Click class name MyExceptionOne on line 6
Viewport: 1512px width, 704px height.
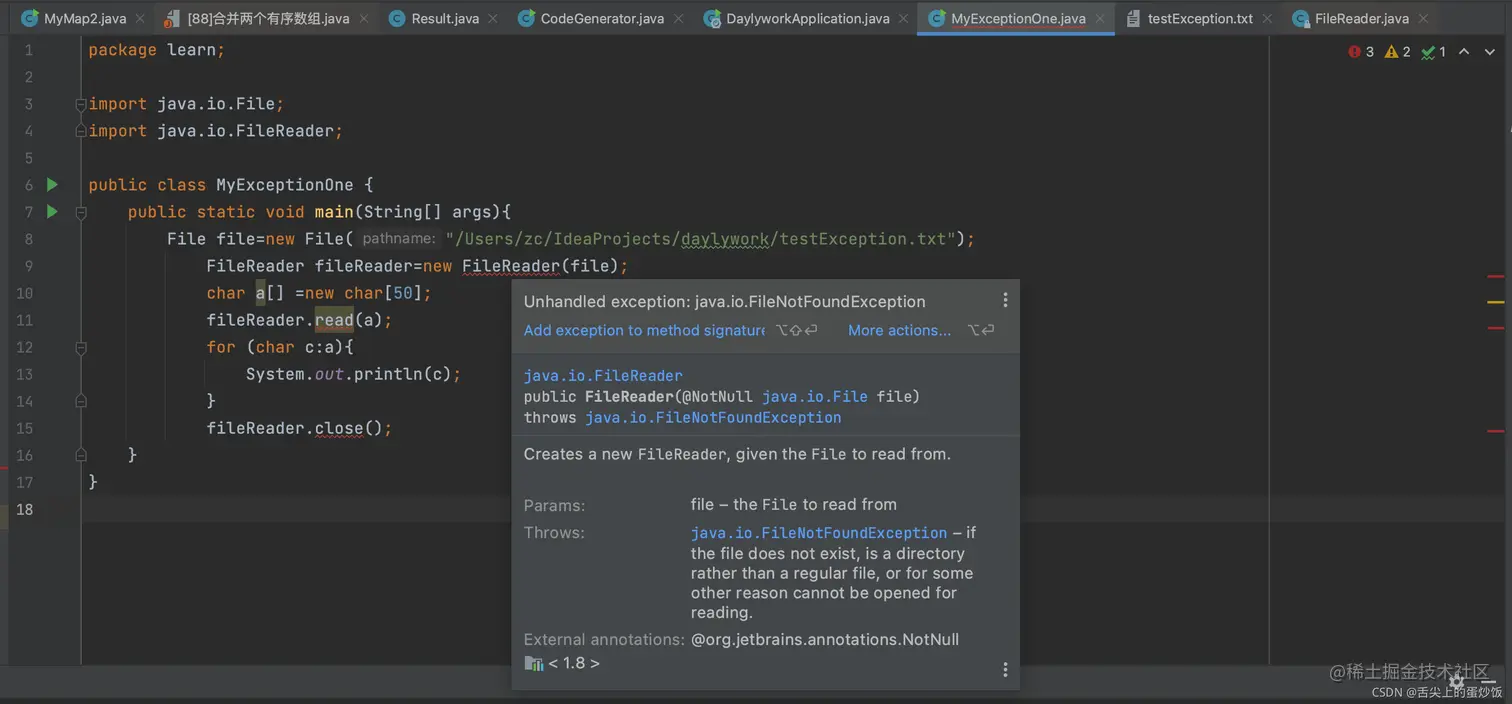pos(285,185)
